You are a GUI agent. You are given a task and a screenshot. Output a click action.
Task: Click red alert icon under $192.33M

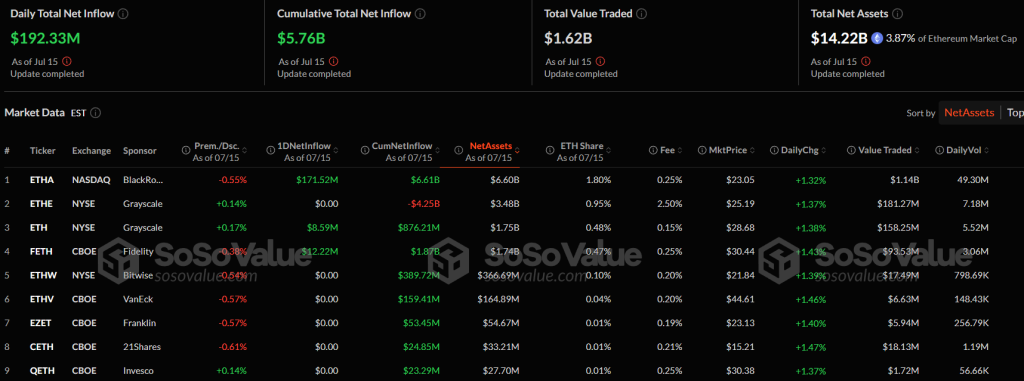pos(66,61)
